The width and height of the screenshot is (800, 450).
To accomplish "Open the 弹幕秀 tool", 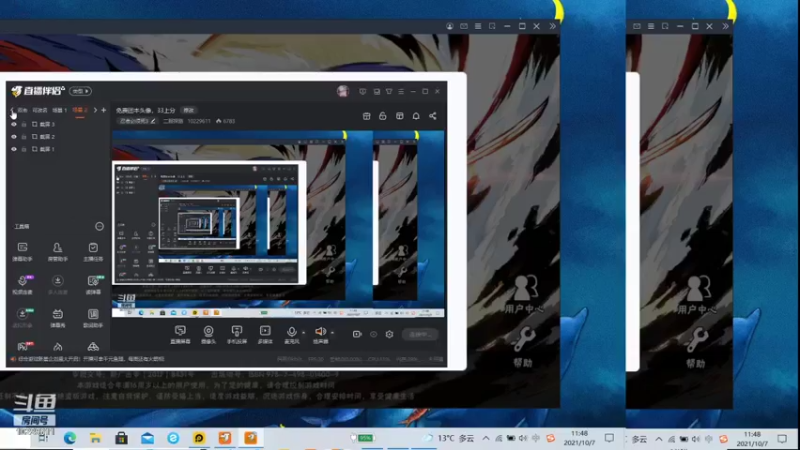I will click(x=58, y=318).
